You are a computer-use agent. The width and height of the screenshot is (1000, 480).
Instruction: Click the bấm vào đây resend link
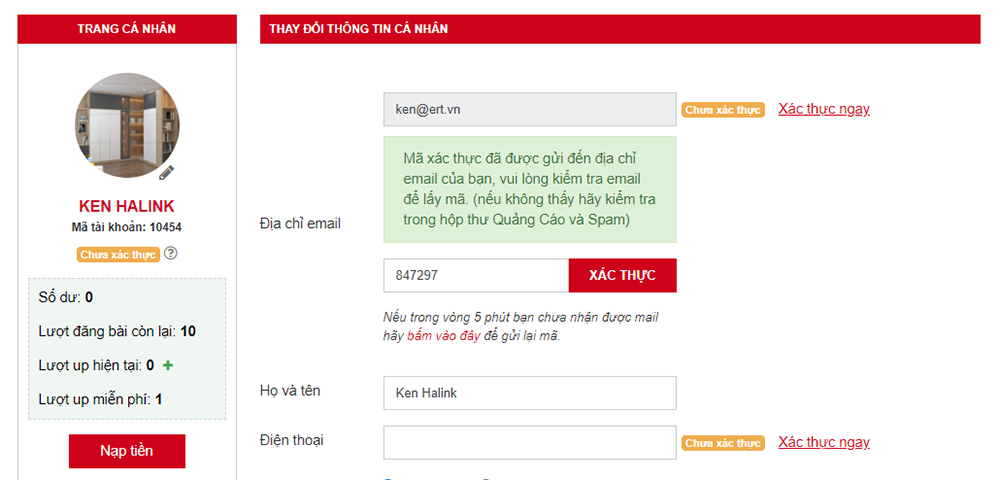pyautogui.click(x=444, y=336)
